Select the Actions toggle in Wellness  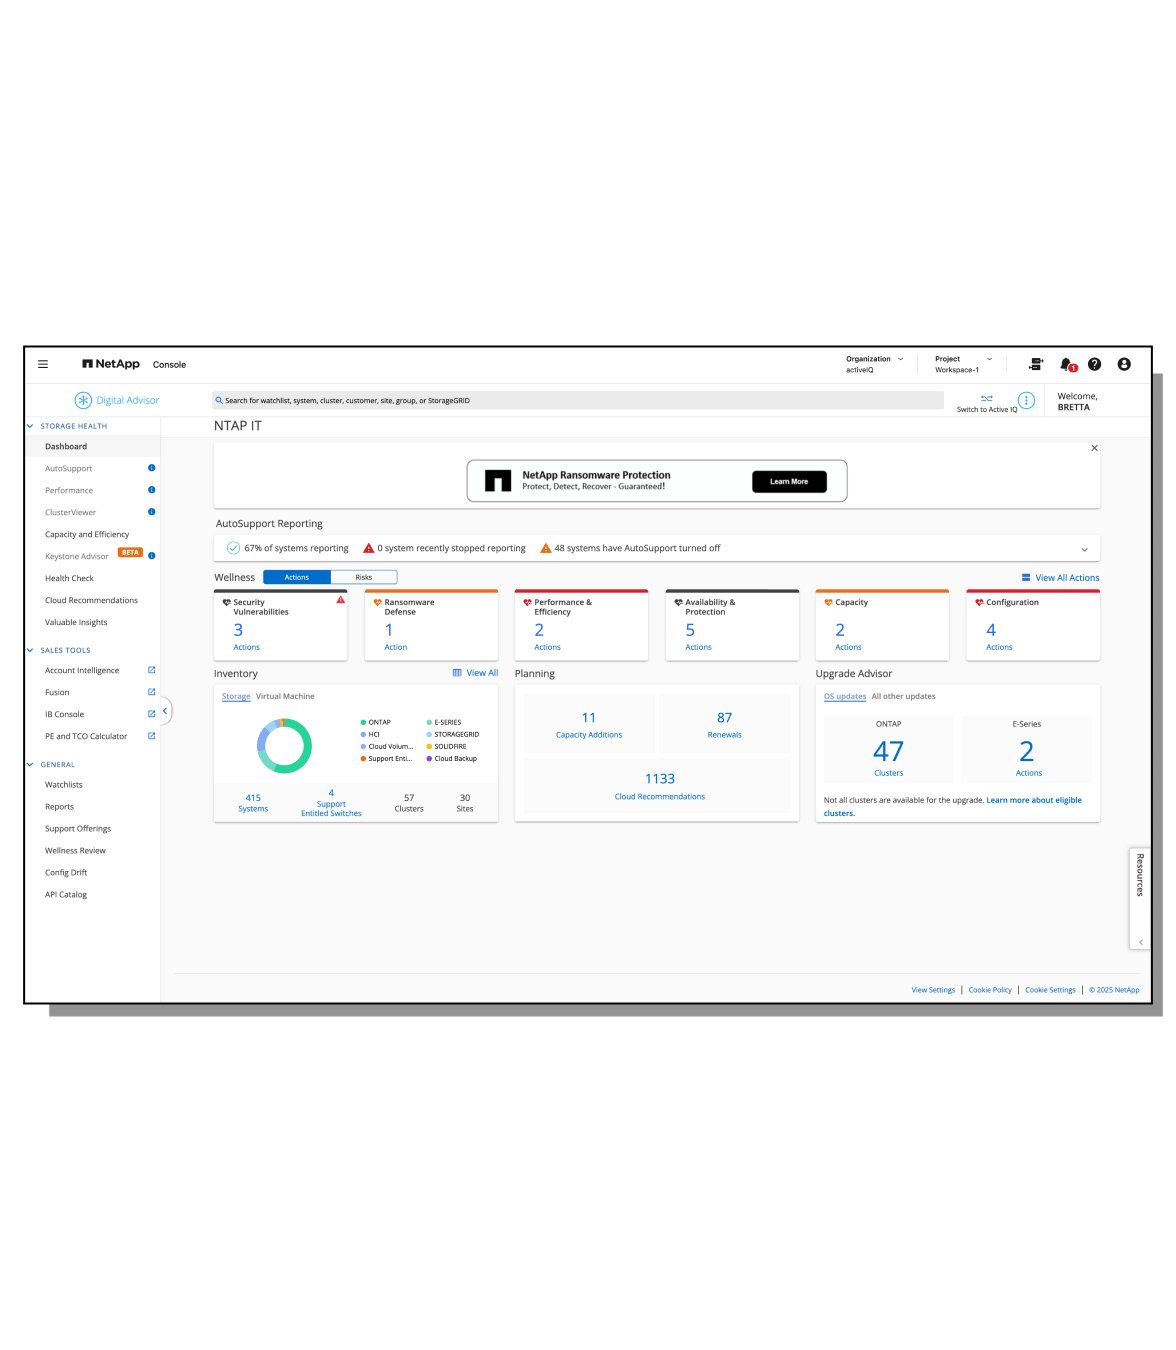click(x=297, y=577)
